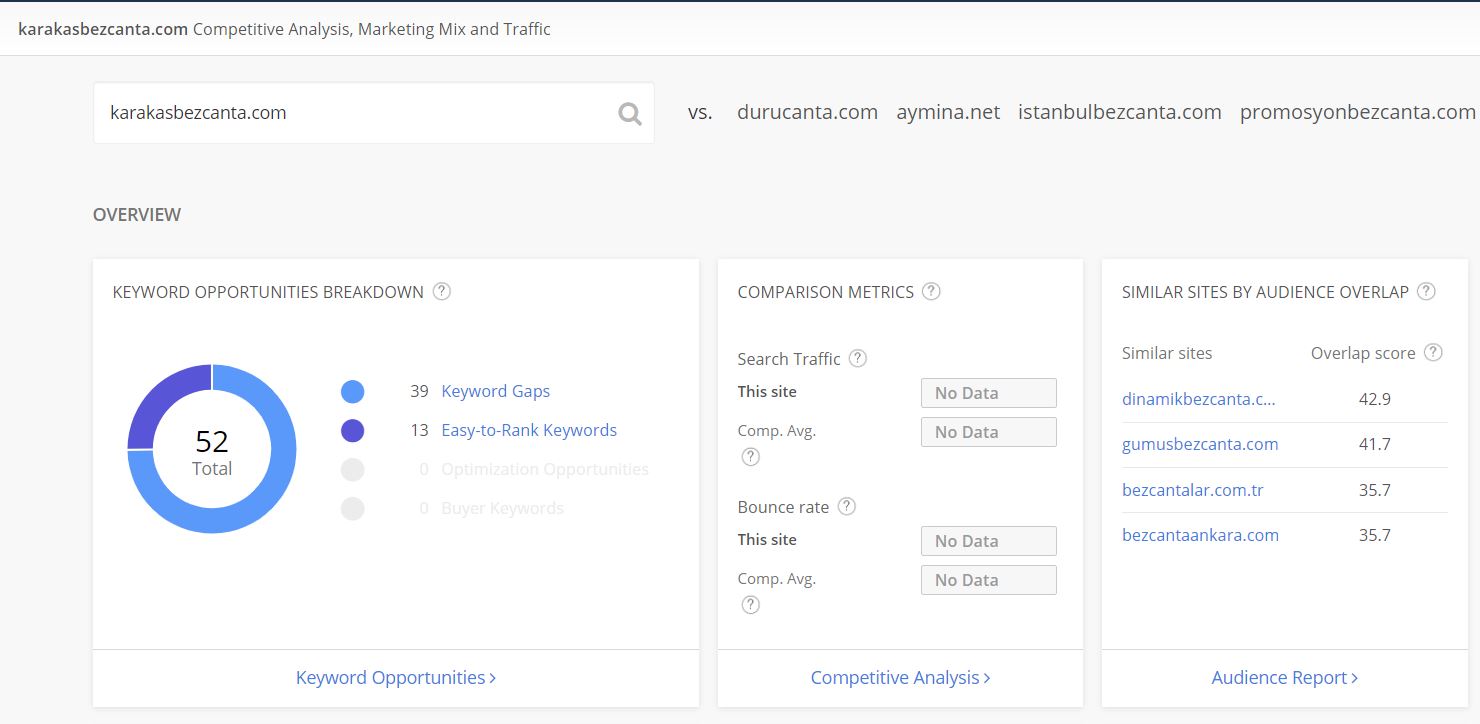Click Search Traffic Comp. Avg. No Data box
This screenshot has width=1480, height=724.
tap(989, 432)
